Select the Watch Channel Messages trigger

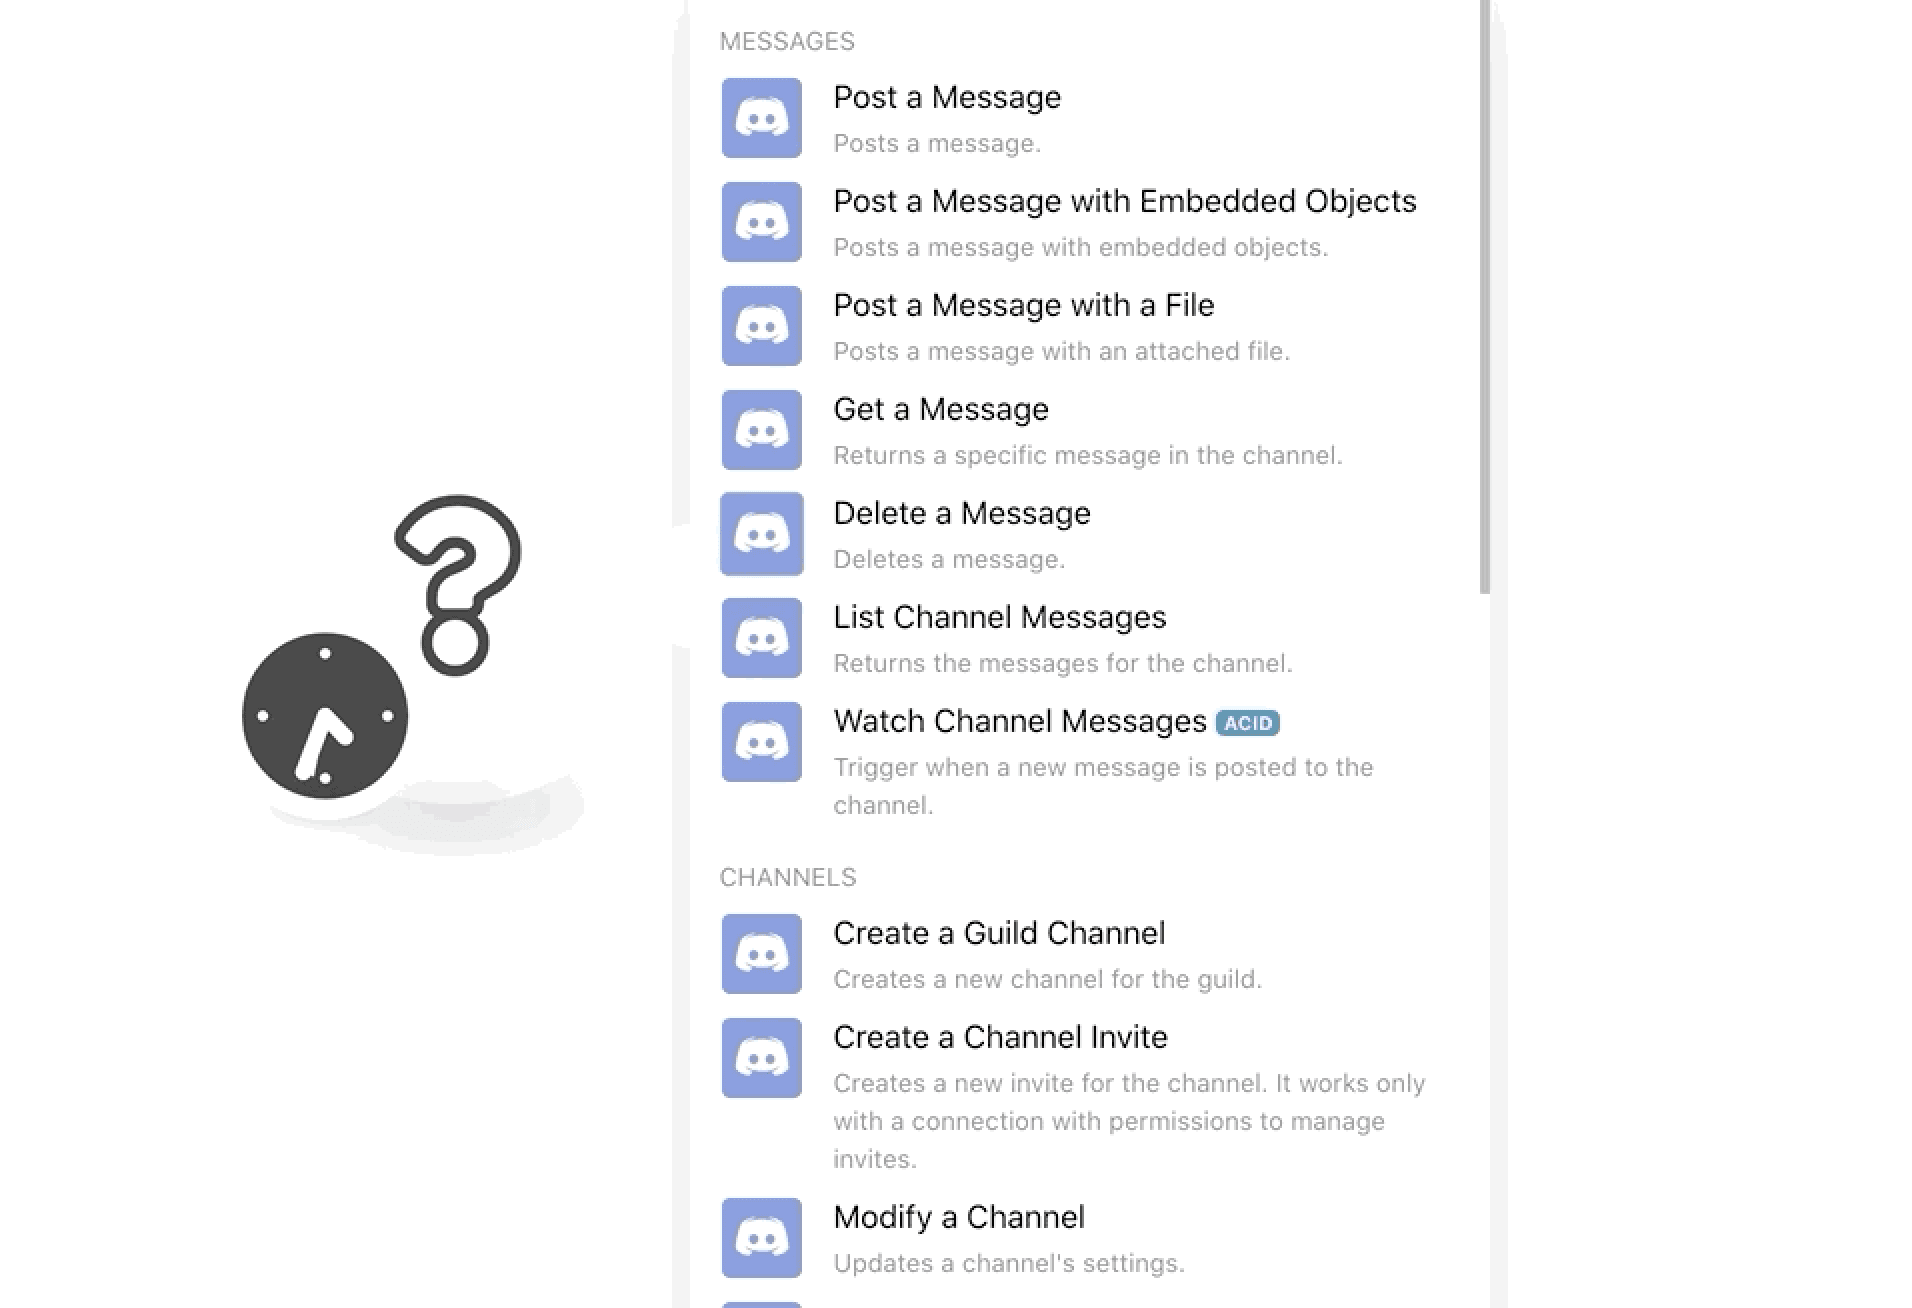click(x=1019, y=720)
